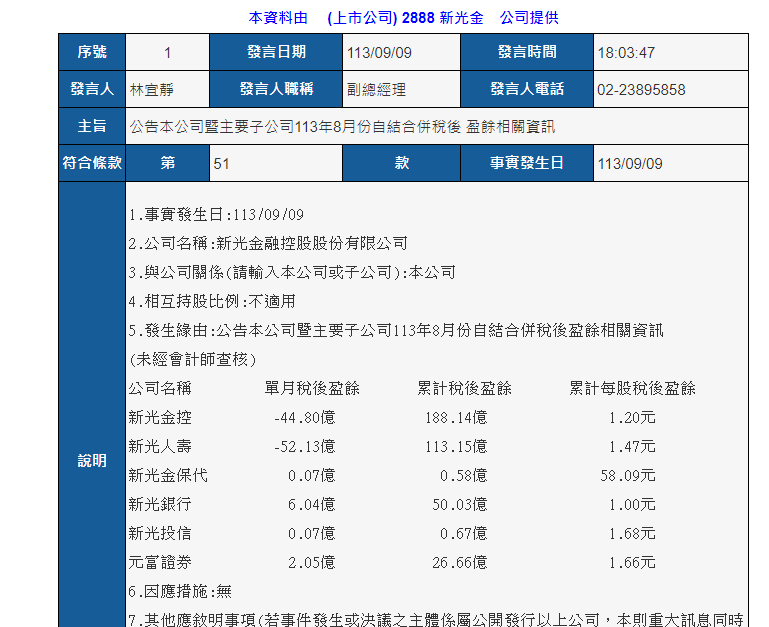The image size is (769, 627).
Task: Click the value 113.15億
Action: (x=456, y=446)
